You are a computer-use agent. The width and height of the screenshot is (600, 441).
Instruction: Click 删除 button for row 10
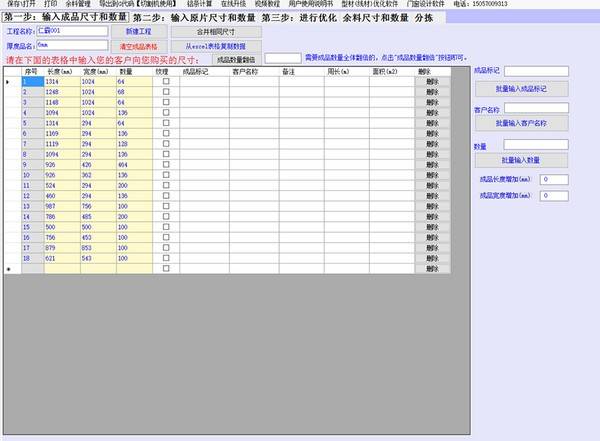[431, 175]
